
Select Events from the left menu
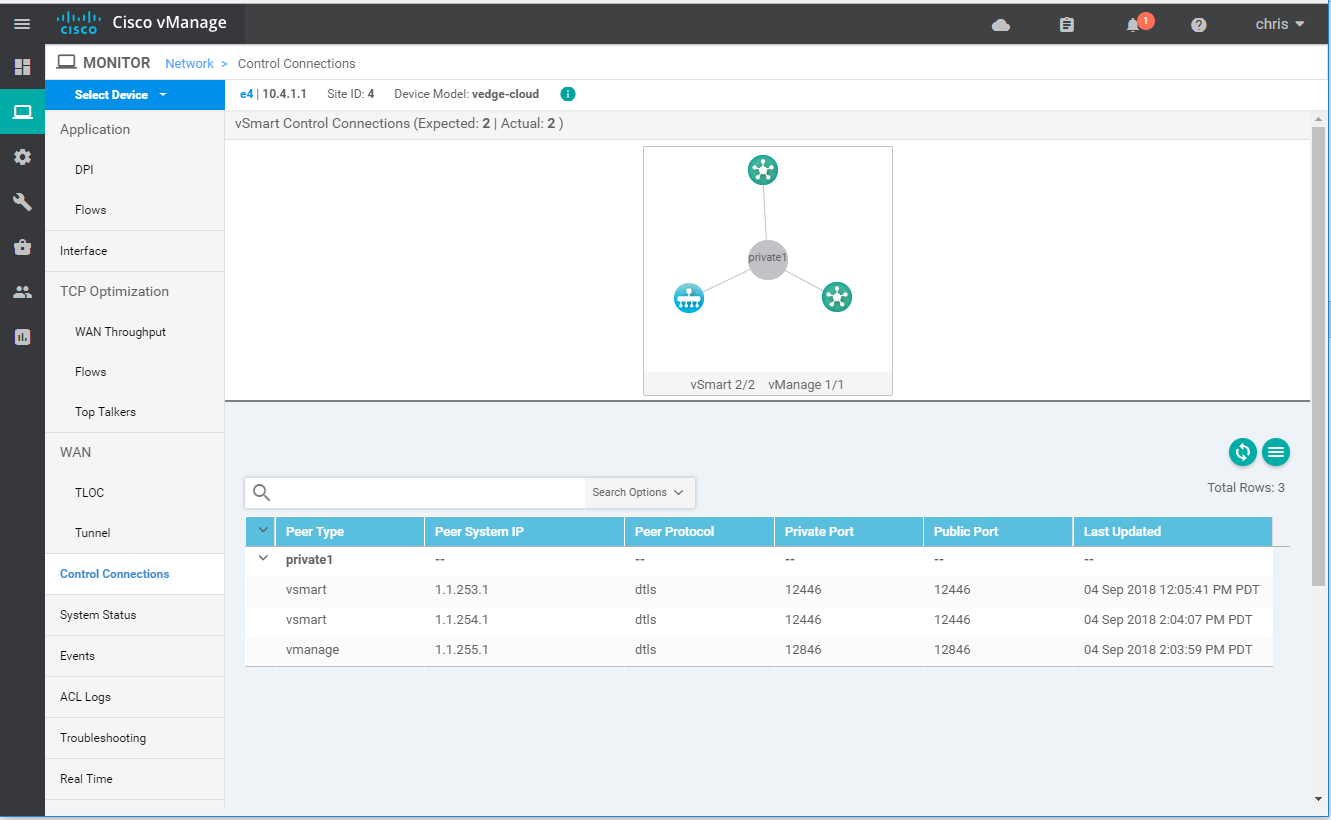click(79, 655)
